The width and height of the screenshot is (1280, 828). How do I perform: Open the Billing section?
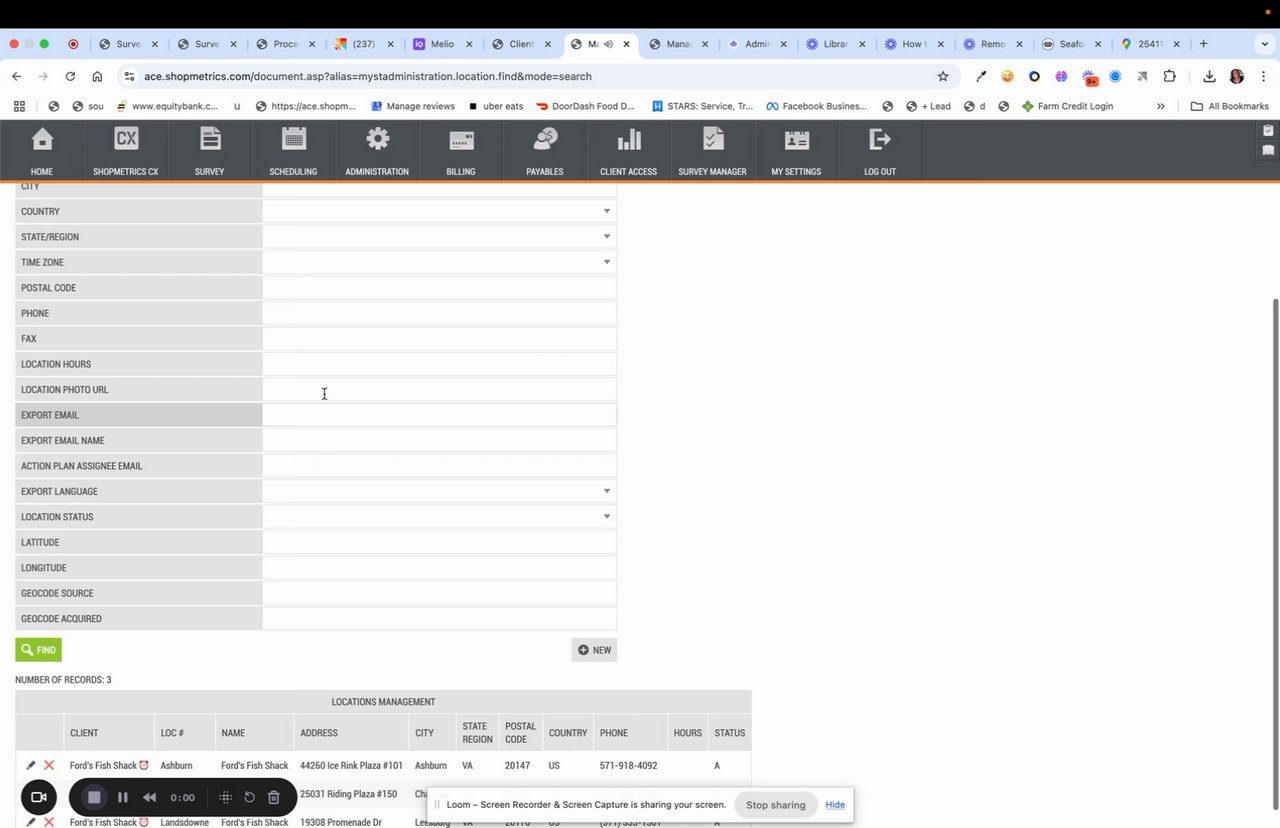point(461,150)
